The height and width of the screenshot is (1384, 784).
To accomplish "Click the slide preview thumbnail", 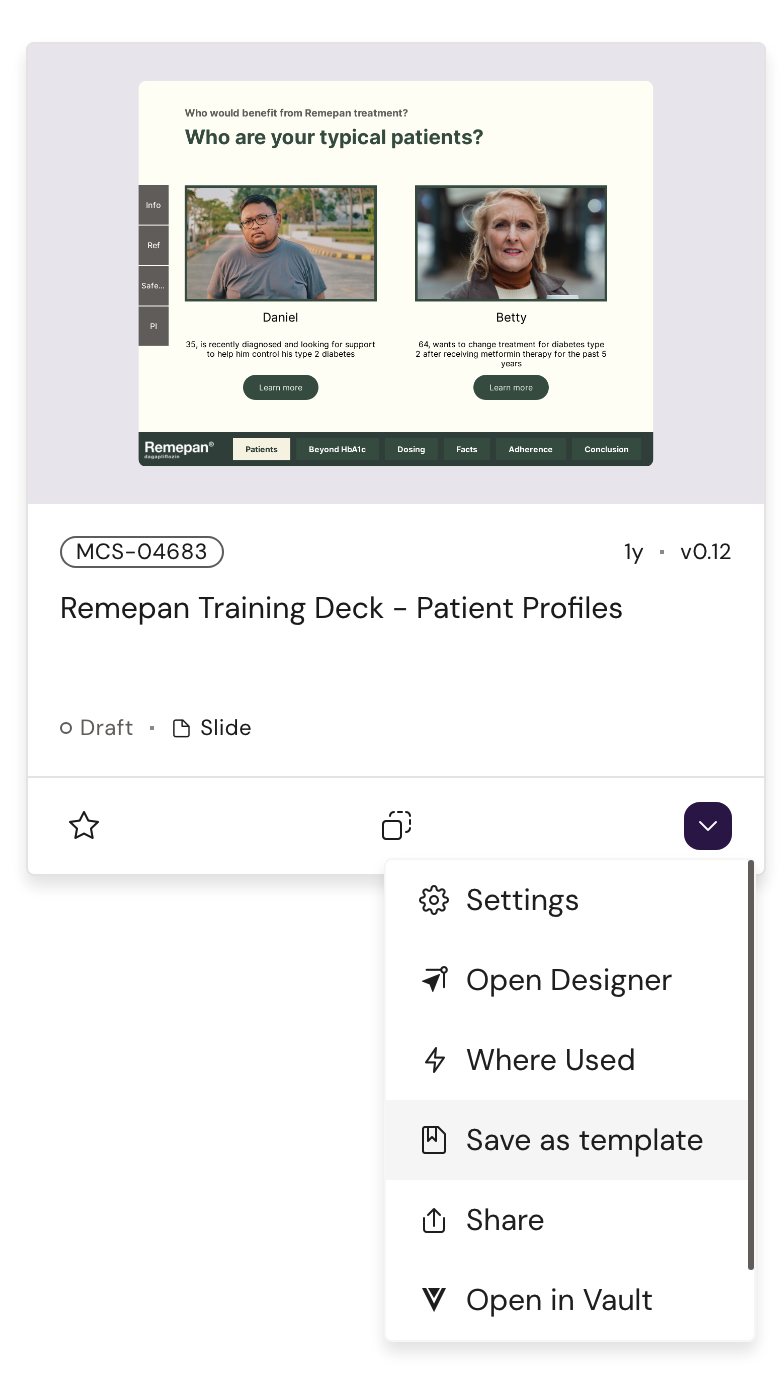I will pyautogui.click(x=395, y=273).
